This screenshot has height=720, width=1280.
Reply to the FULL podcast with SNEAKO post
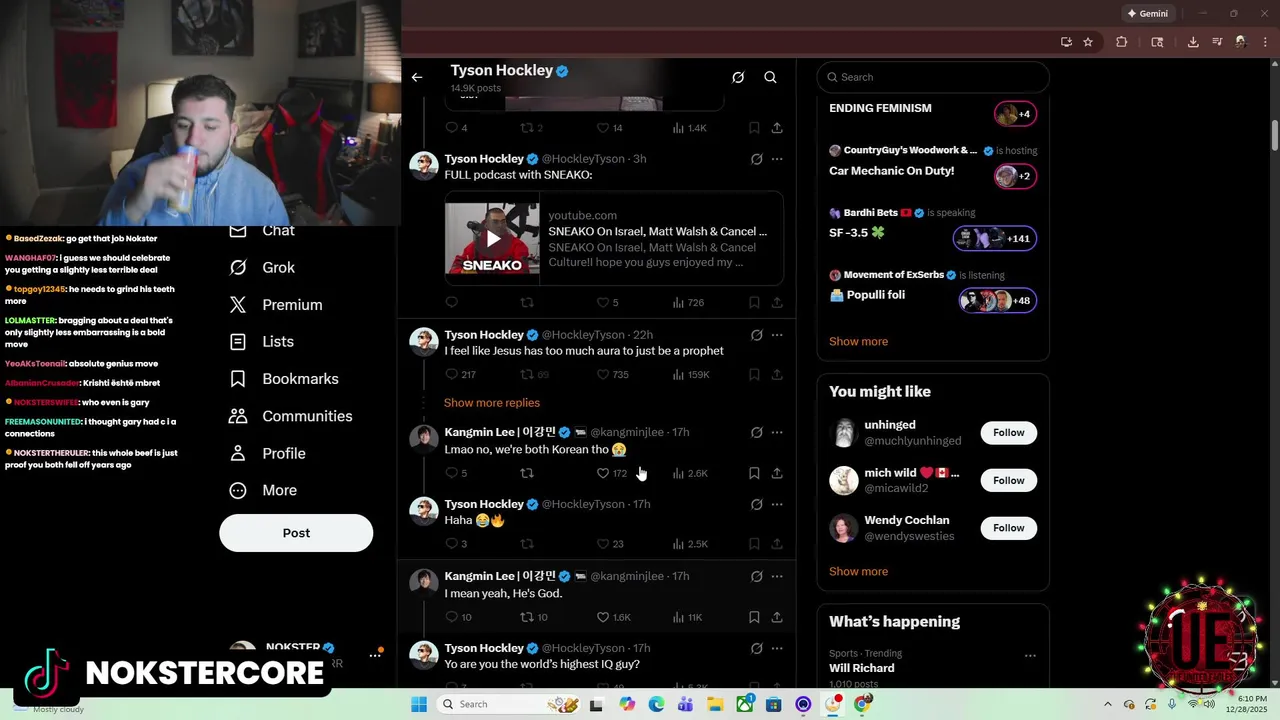click(x=452, y=302)
